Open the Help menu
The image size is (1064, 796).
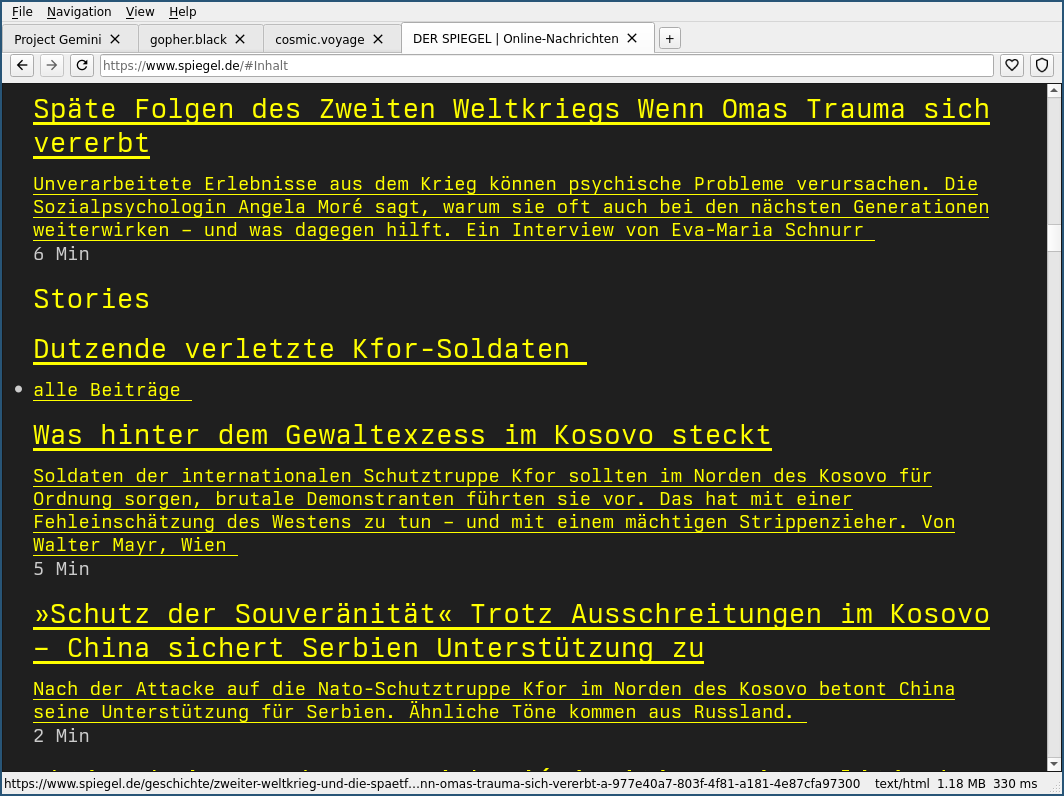182,12
